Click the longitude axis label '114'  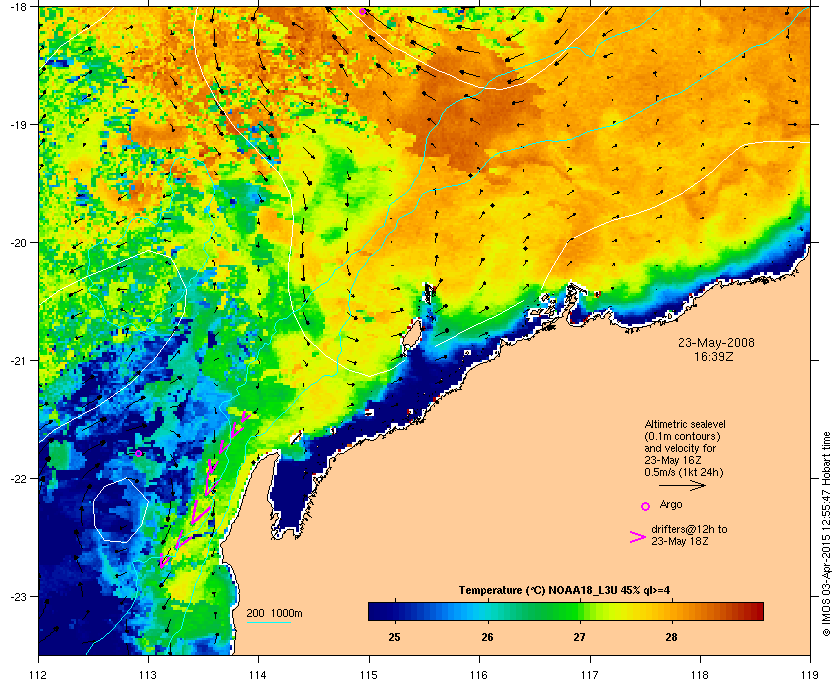click(258, 675)
